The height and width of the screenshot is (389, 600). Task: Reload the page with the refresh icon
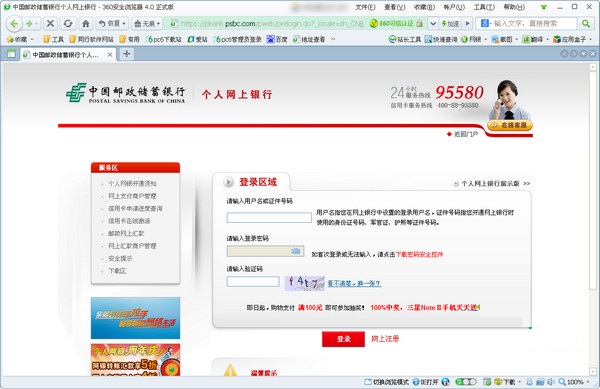coord(68,24)
